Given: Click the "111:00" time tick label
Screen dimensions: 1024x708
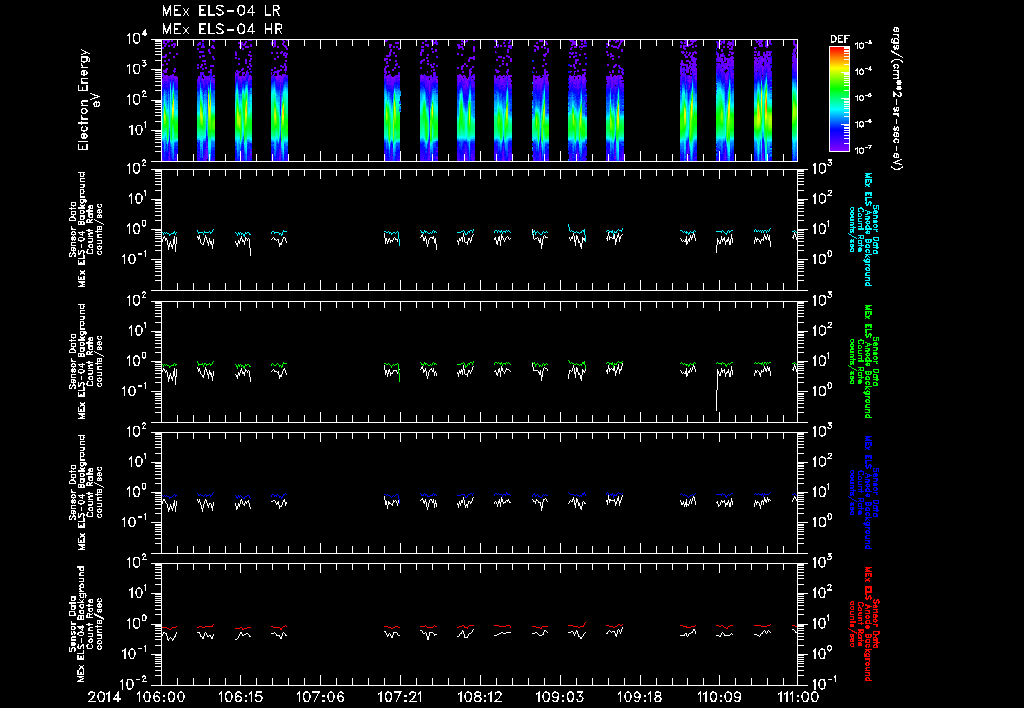Looking at the screenshot, I should [x=797, y=697].
